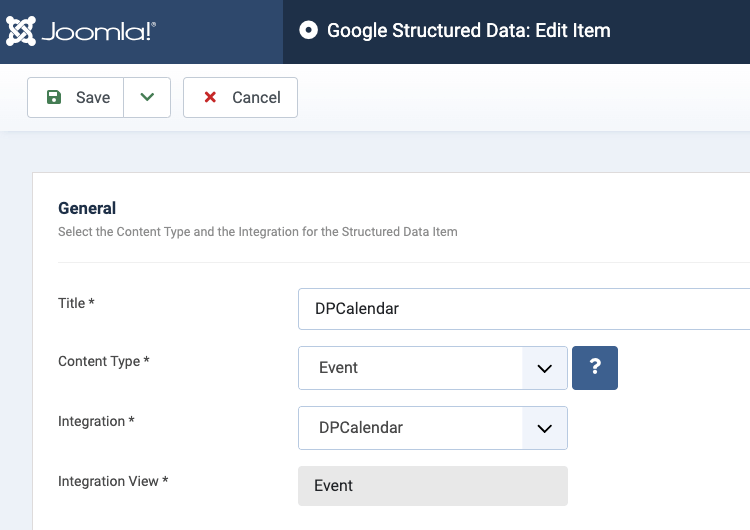The width and height of the screenshot is (750, 530).
Task: Click the Integration * label
Action: click(x=96, y=421)
